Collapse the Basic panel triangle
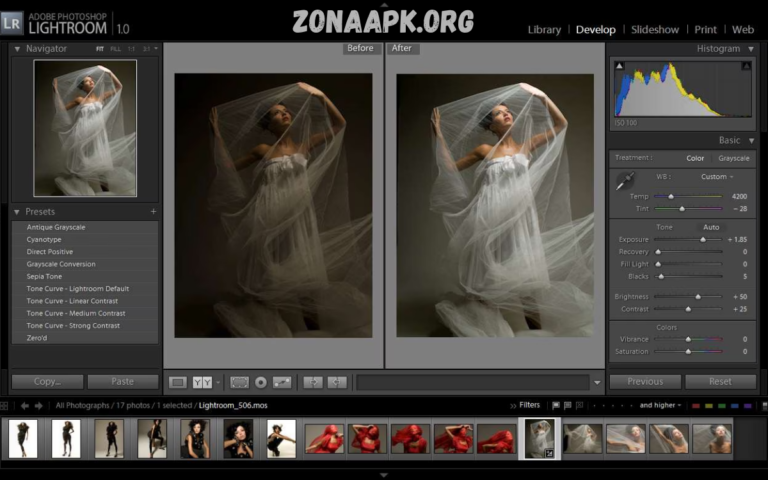 (x=751, y=141)
